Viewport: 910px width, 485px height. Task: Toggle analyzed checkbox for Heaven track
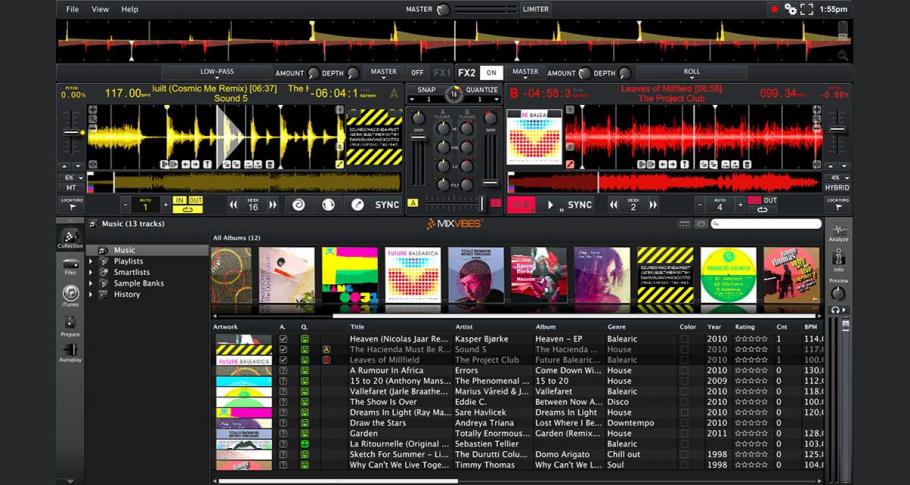click(x=283, y=339)
